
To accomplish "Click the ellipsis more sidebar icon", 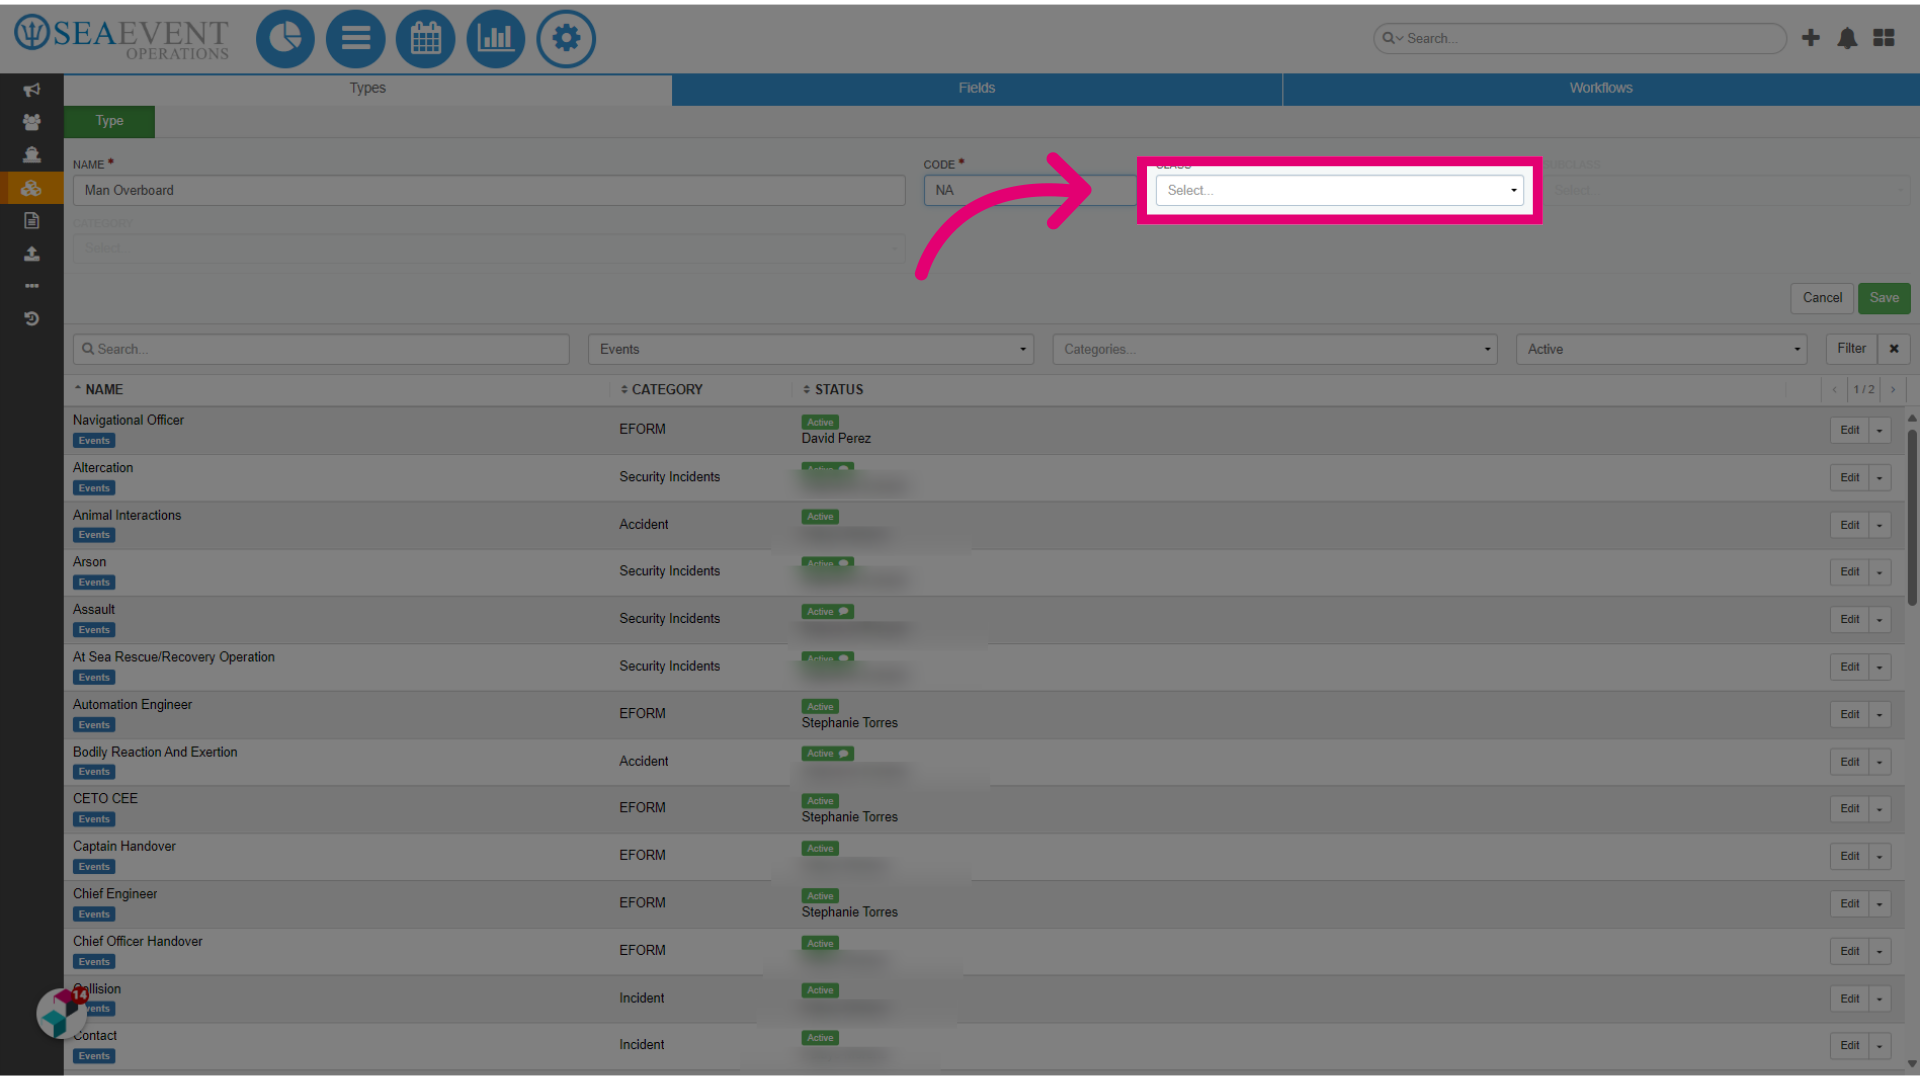I will click(32, 286).
